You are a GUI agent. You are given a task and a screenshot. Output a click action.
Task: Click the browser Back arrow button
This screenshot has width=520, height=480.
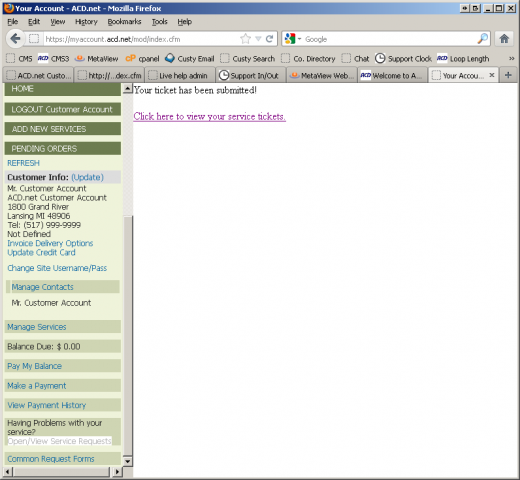(x=15, y=39)
